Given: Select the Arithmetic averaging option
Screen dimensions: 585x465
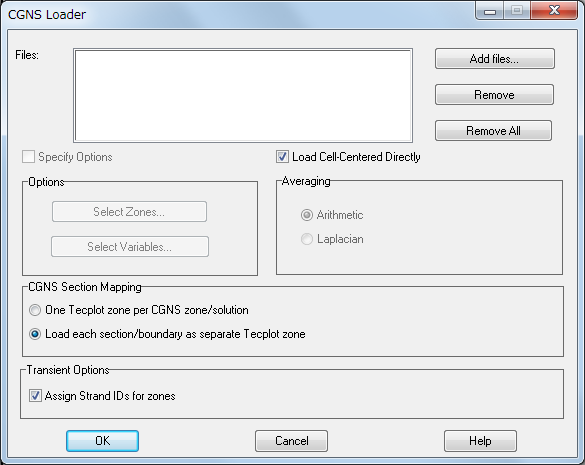Looking at the screenshot, I should click(x=307, y=215).
